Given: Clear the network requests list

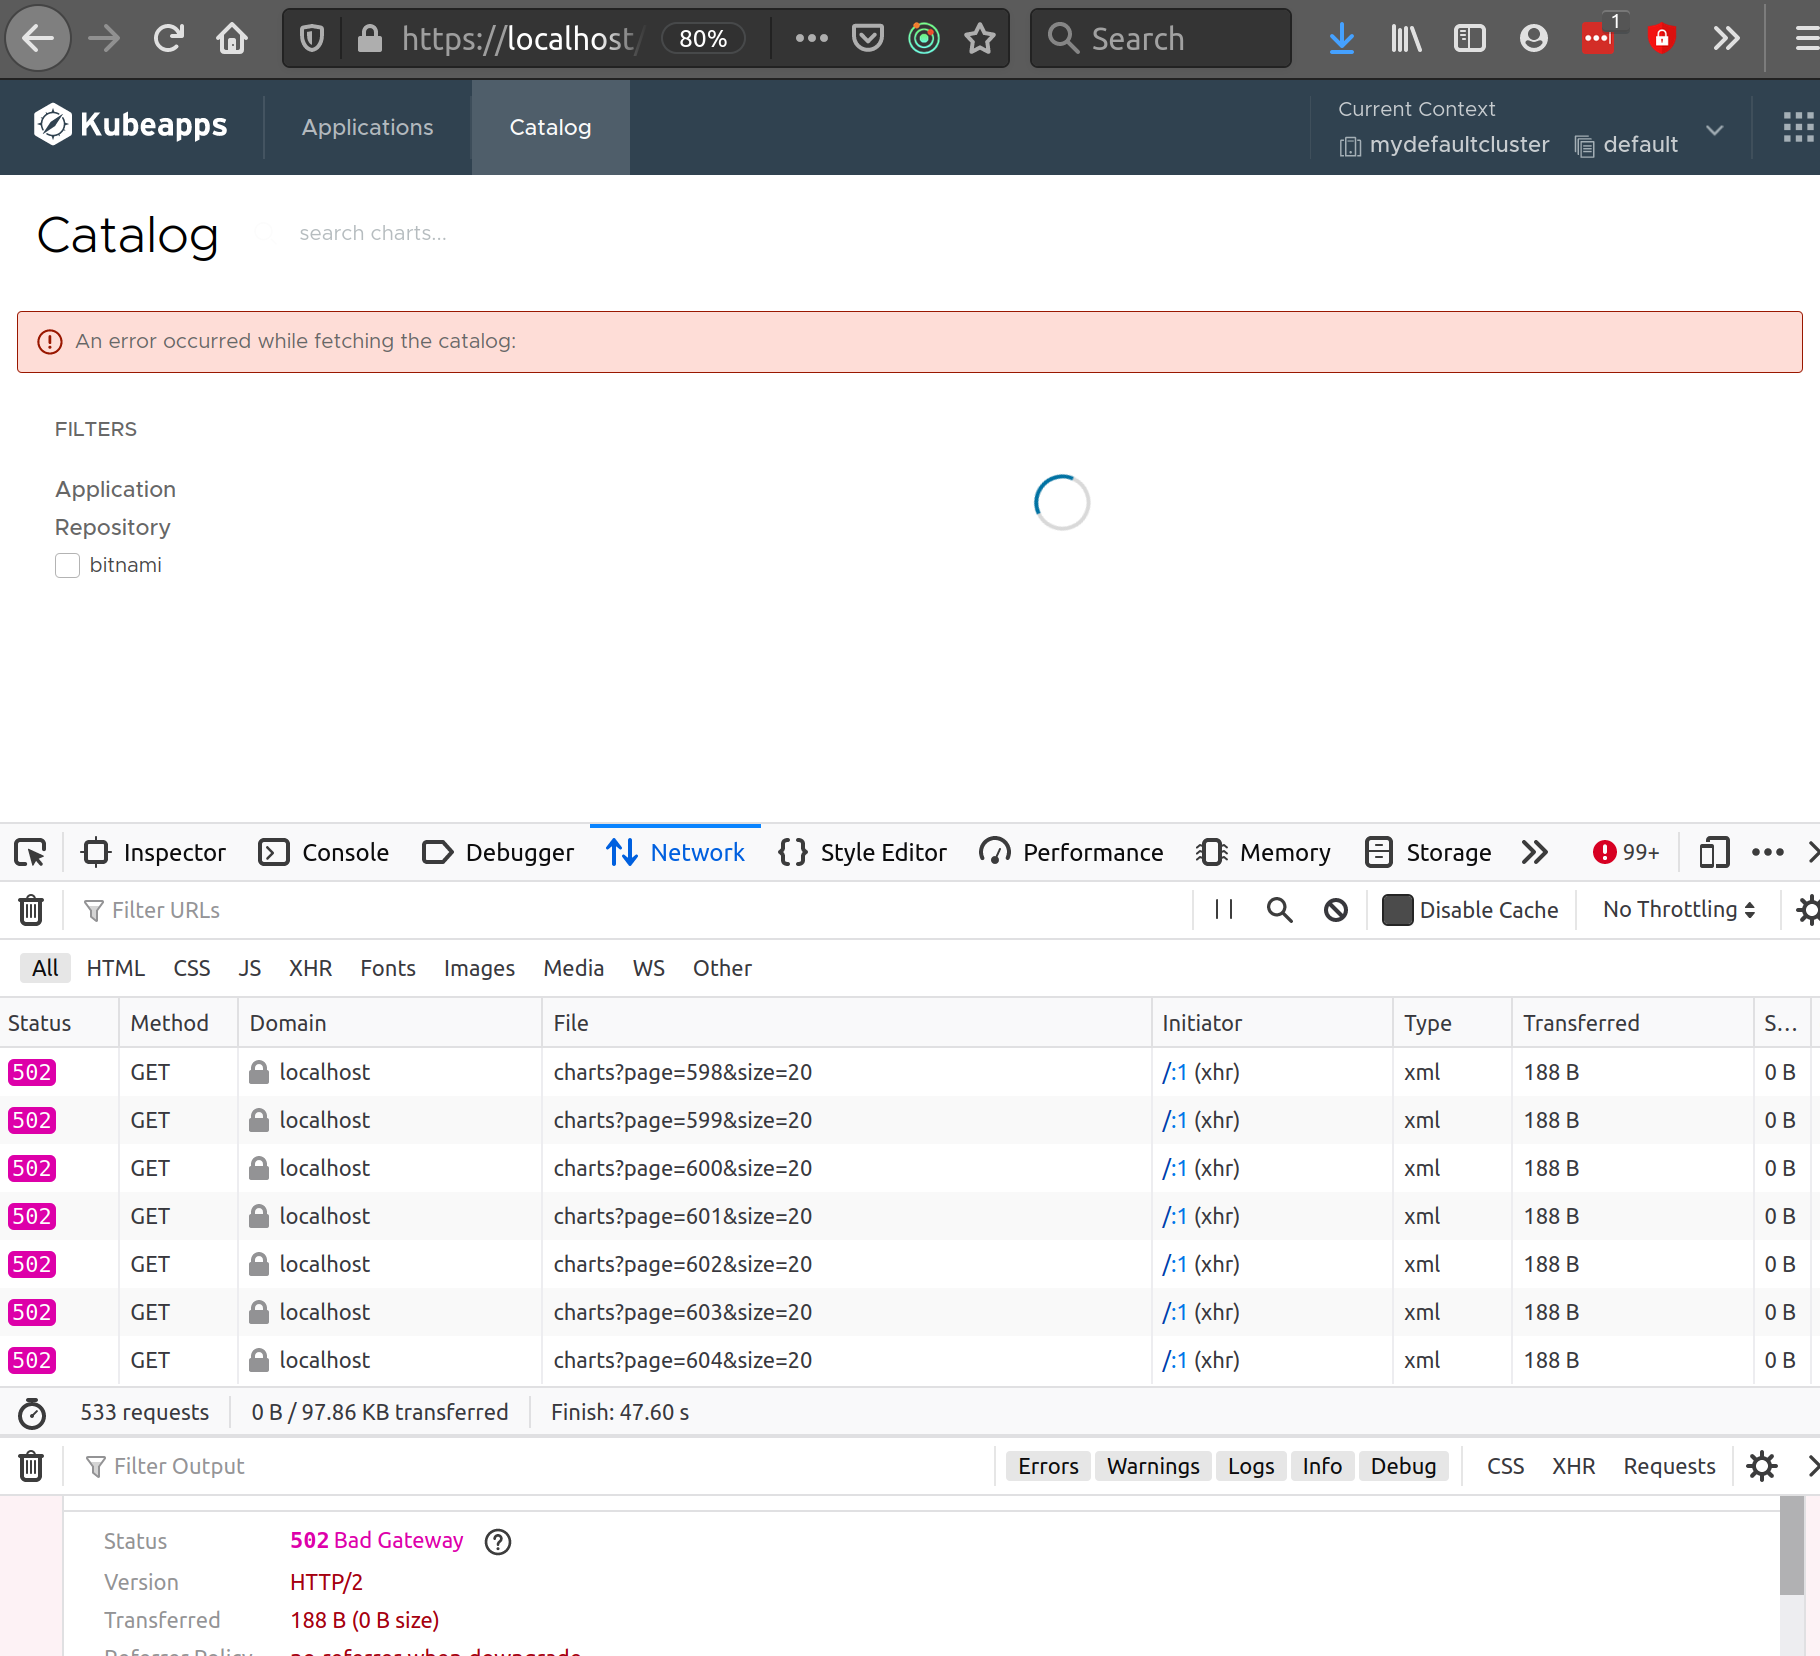Looking at the screenshot, I should click(31, 910).
